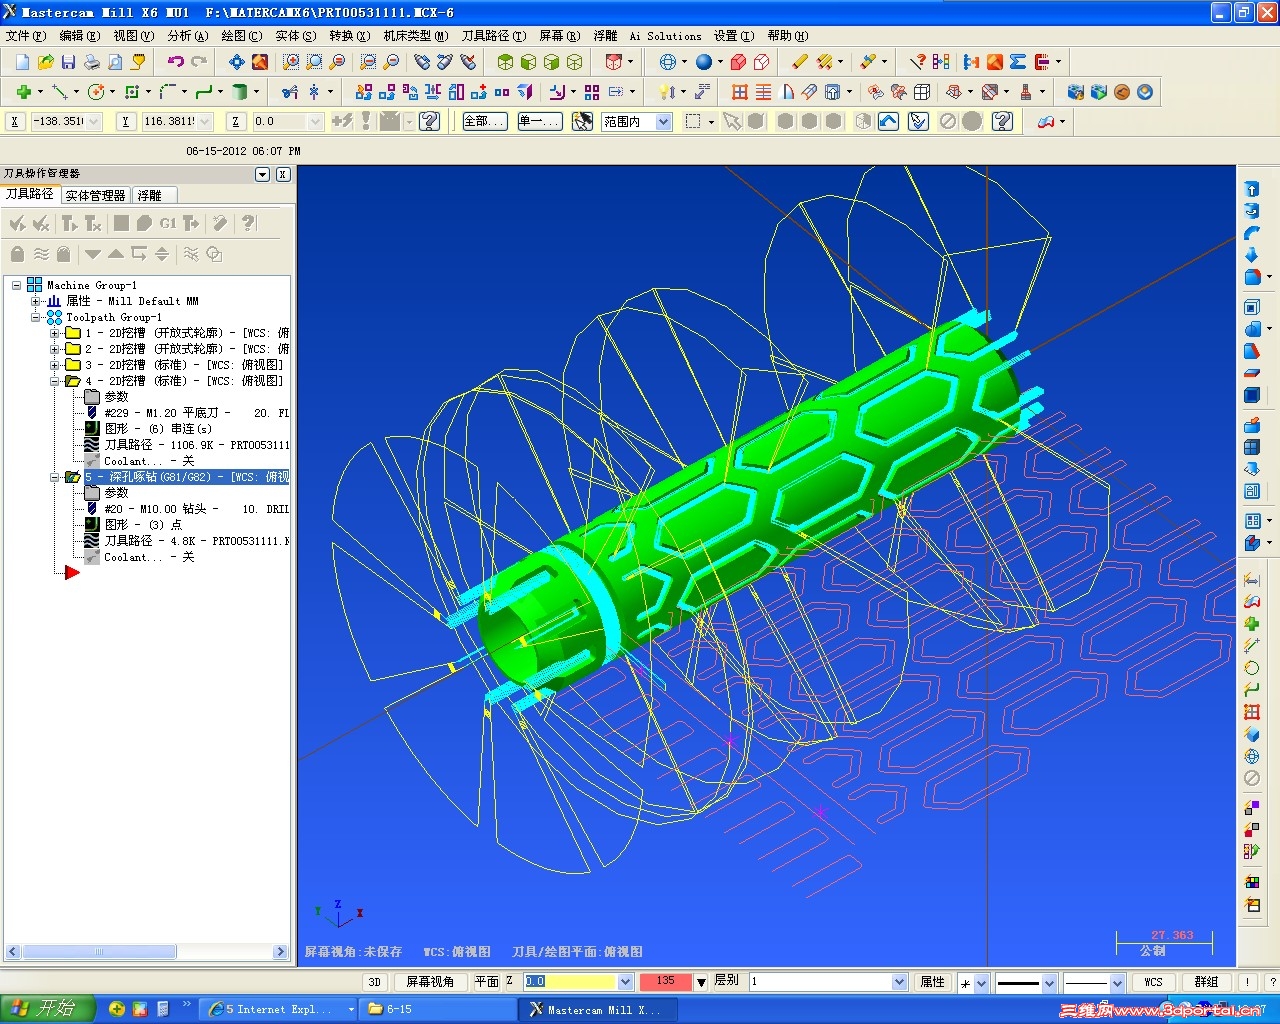Toggle the ghost disable posting icon
This screenshot has width=1280, height=1024.
64,254
